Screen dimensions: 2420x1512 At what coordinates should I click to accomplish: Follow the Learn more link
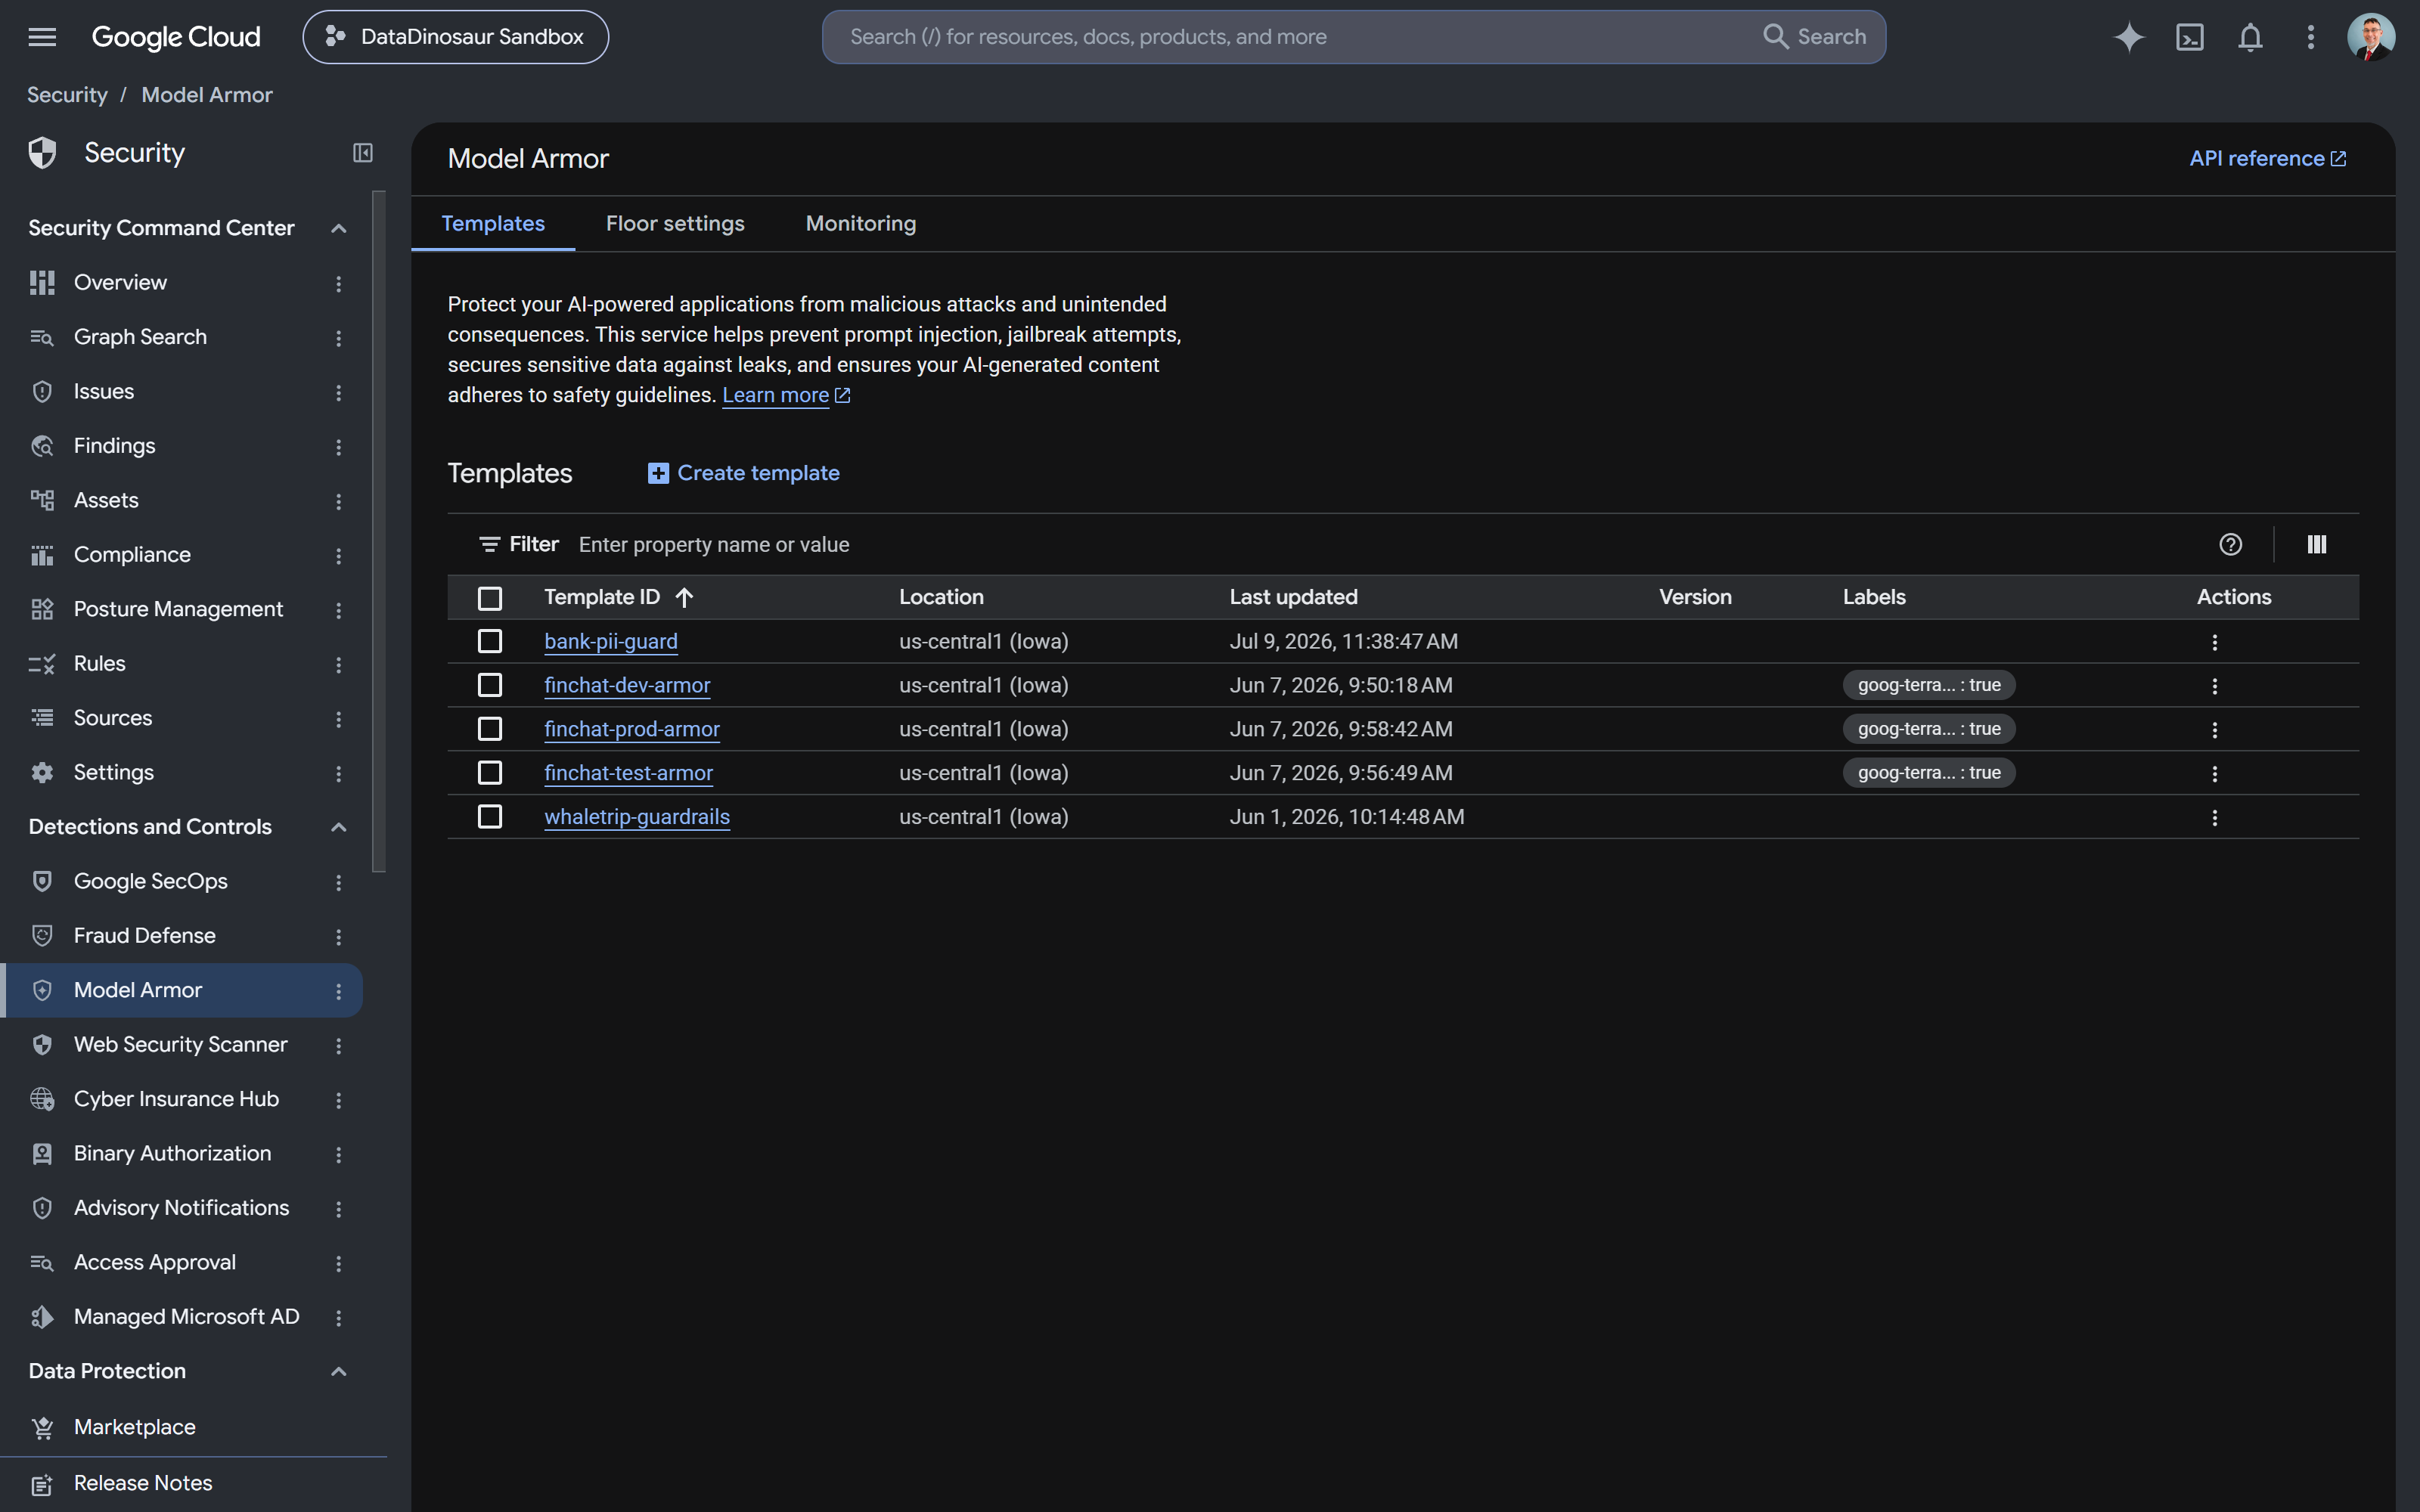pos(786,396)
